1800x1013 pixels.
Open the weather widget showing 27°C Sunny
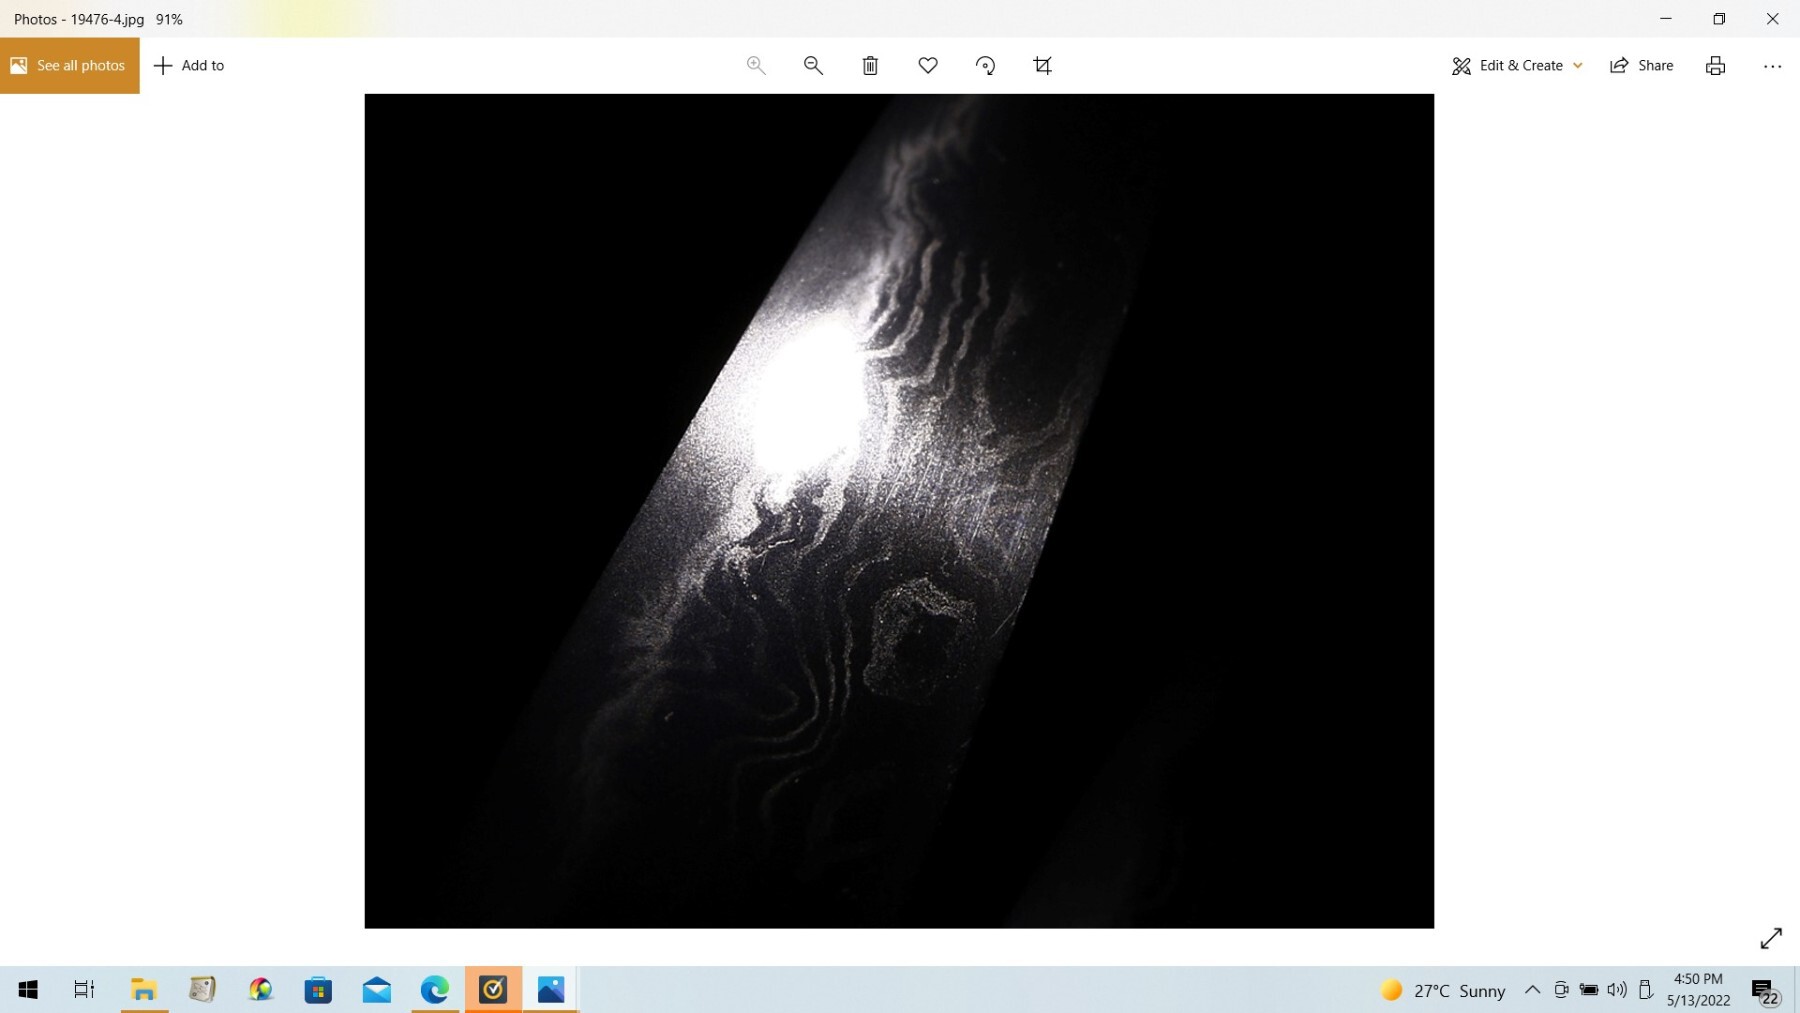[x=1442, y=990]
